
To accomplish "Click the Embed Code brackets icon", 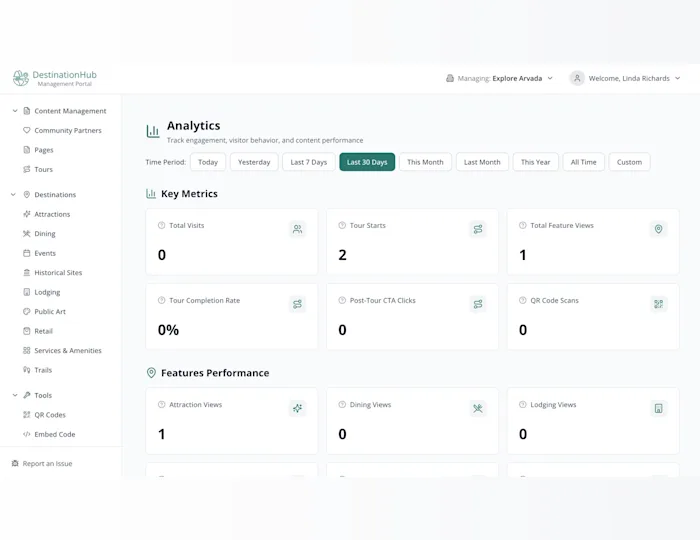I will 27,434.
